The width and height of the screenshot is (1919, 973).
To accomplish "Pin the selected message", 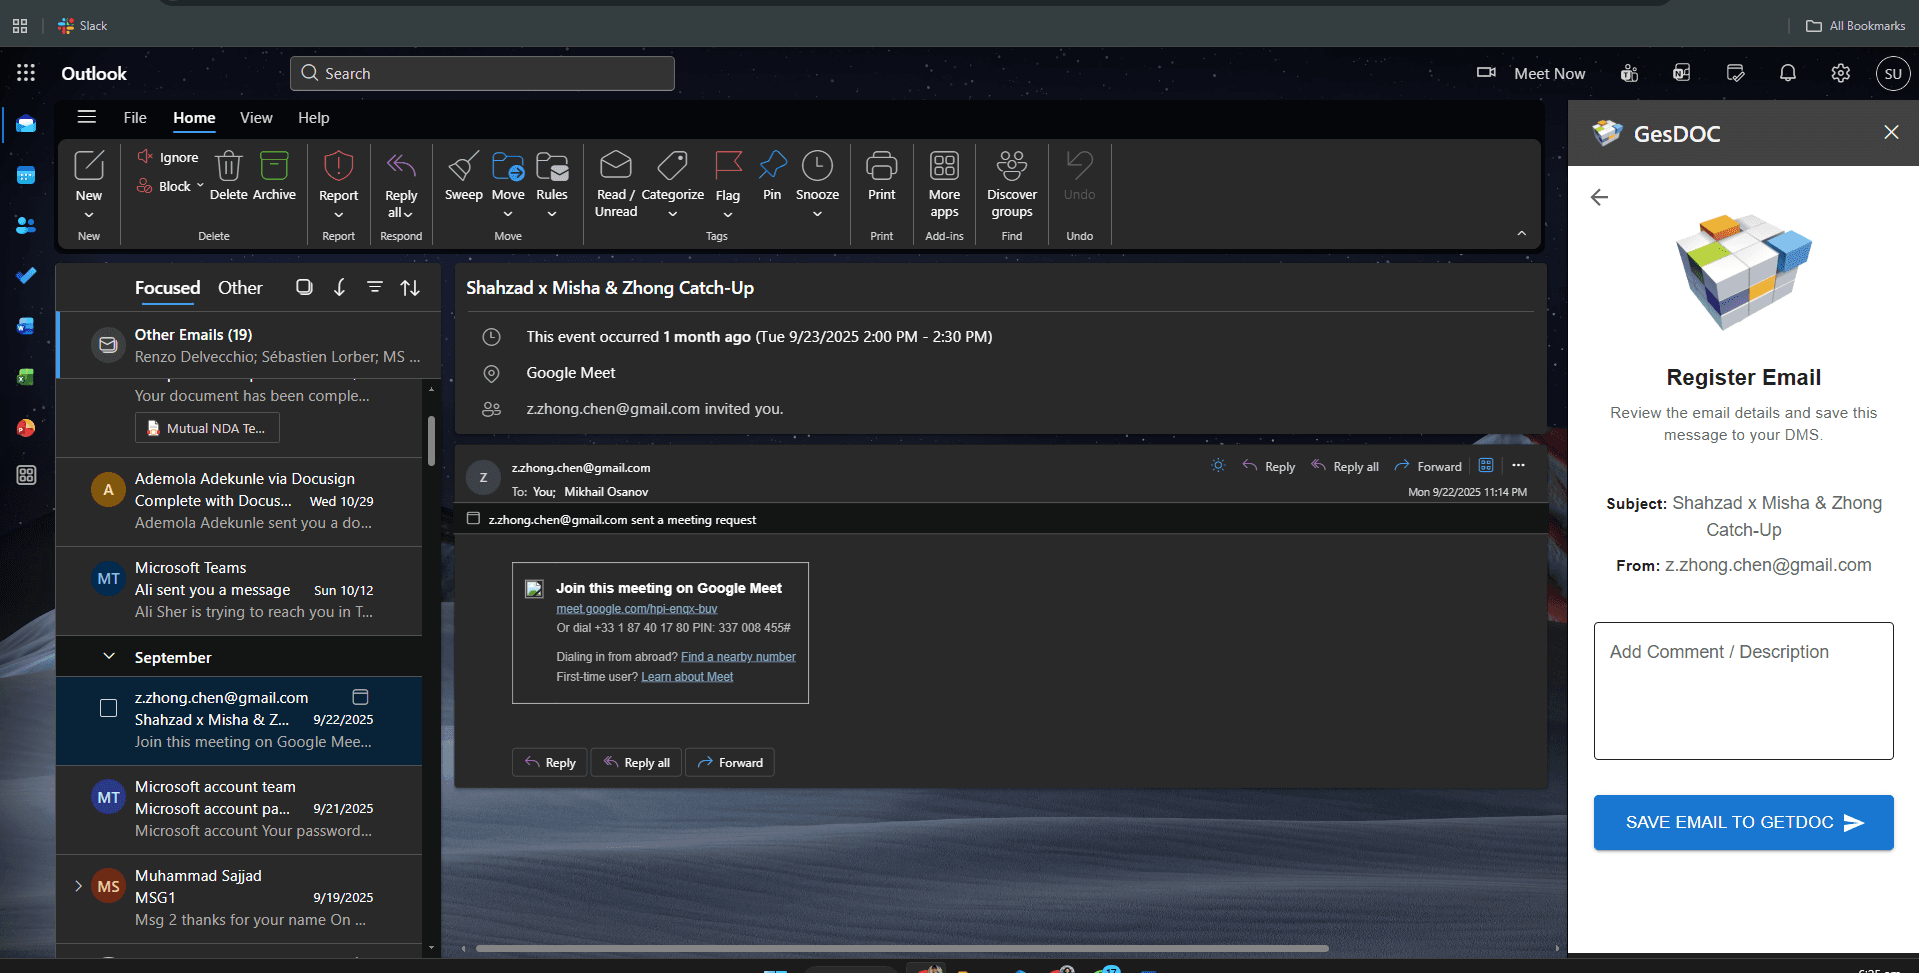I will [x=772, y=176].
